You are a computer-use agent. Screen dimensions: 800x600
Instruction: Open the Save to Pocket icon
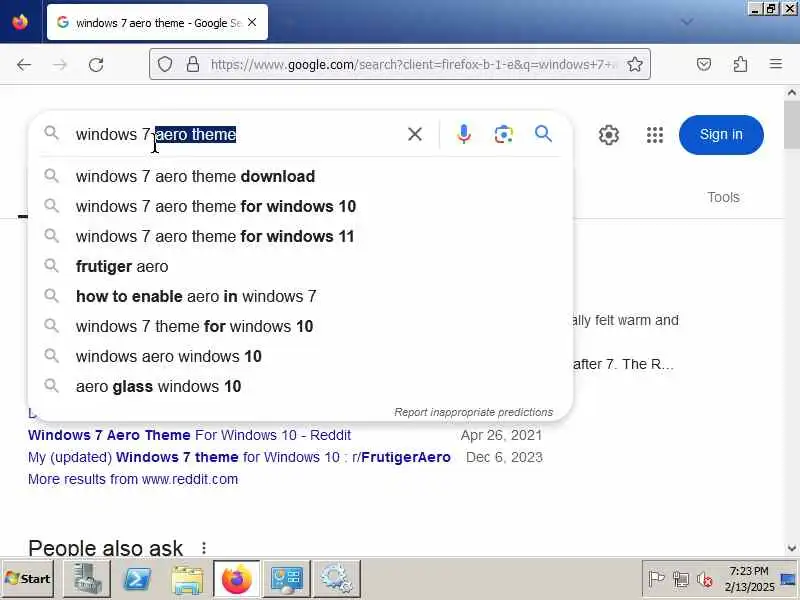click(704, 64)
